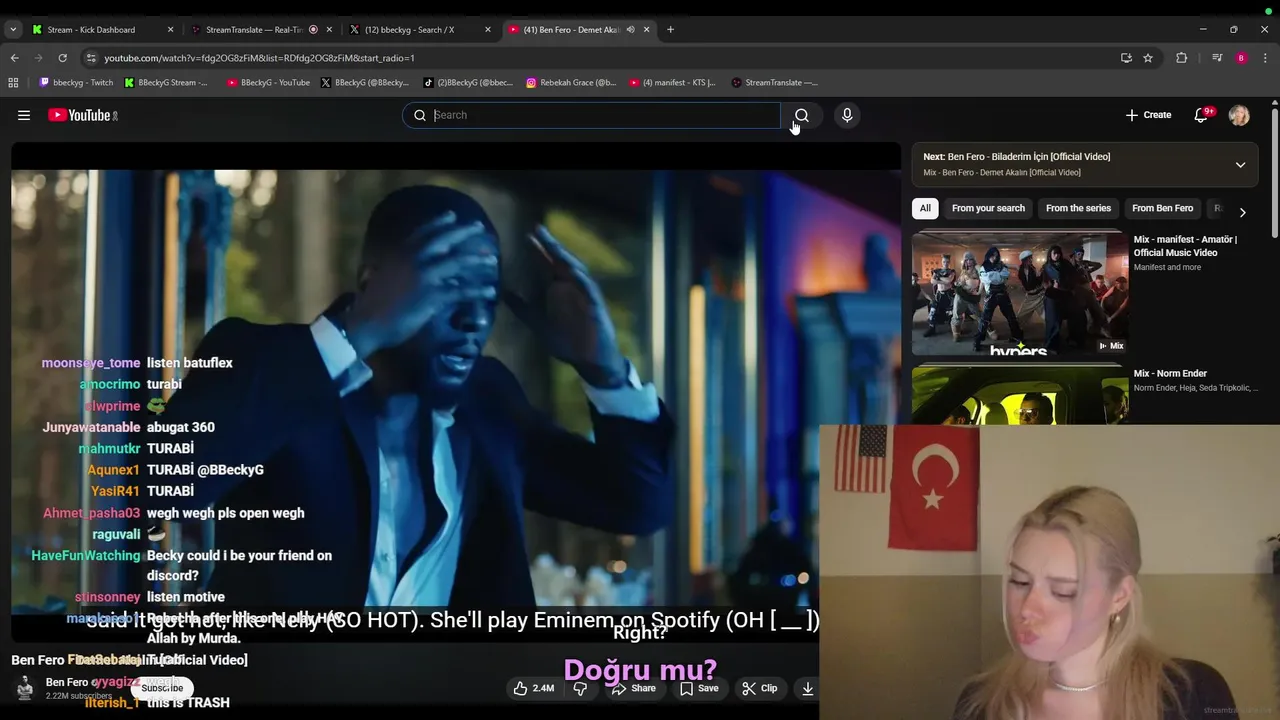This screenshot has height=720, width=1280.
Task: Subscribe to the Ben Fero channel
Action: pyautogui.click(x=162, y=688)
